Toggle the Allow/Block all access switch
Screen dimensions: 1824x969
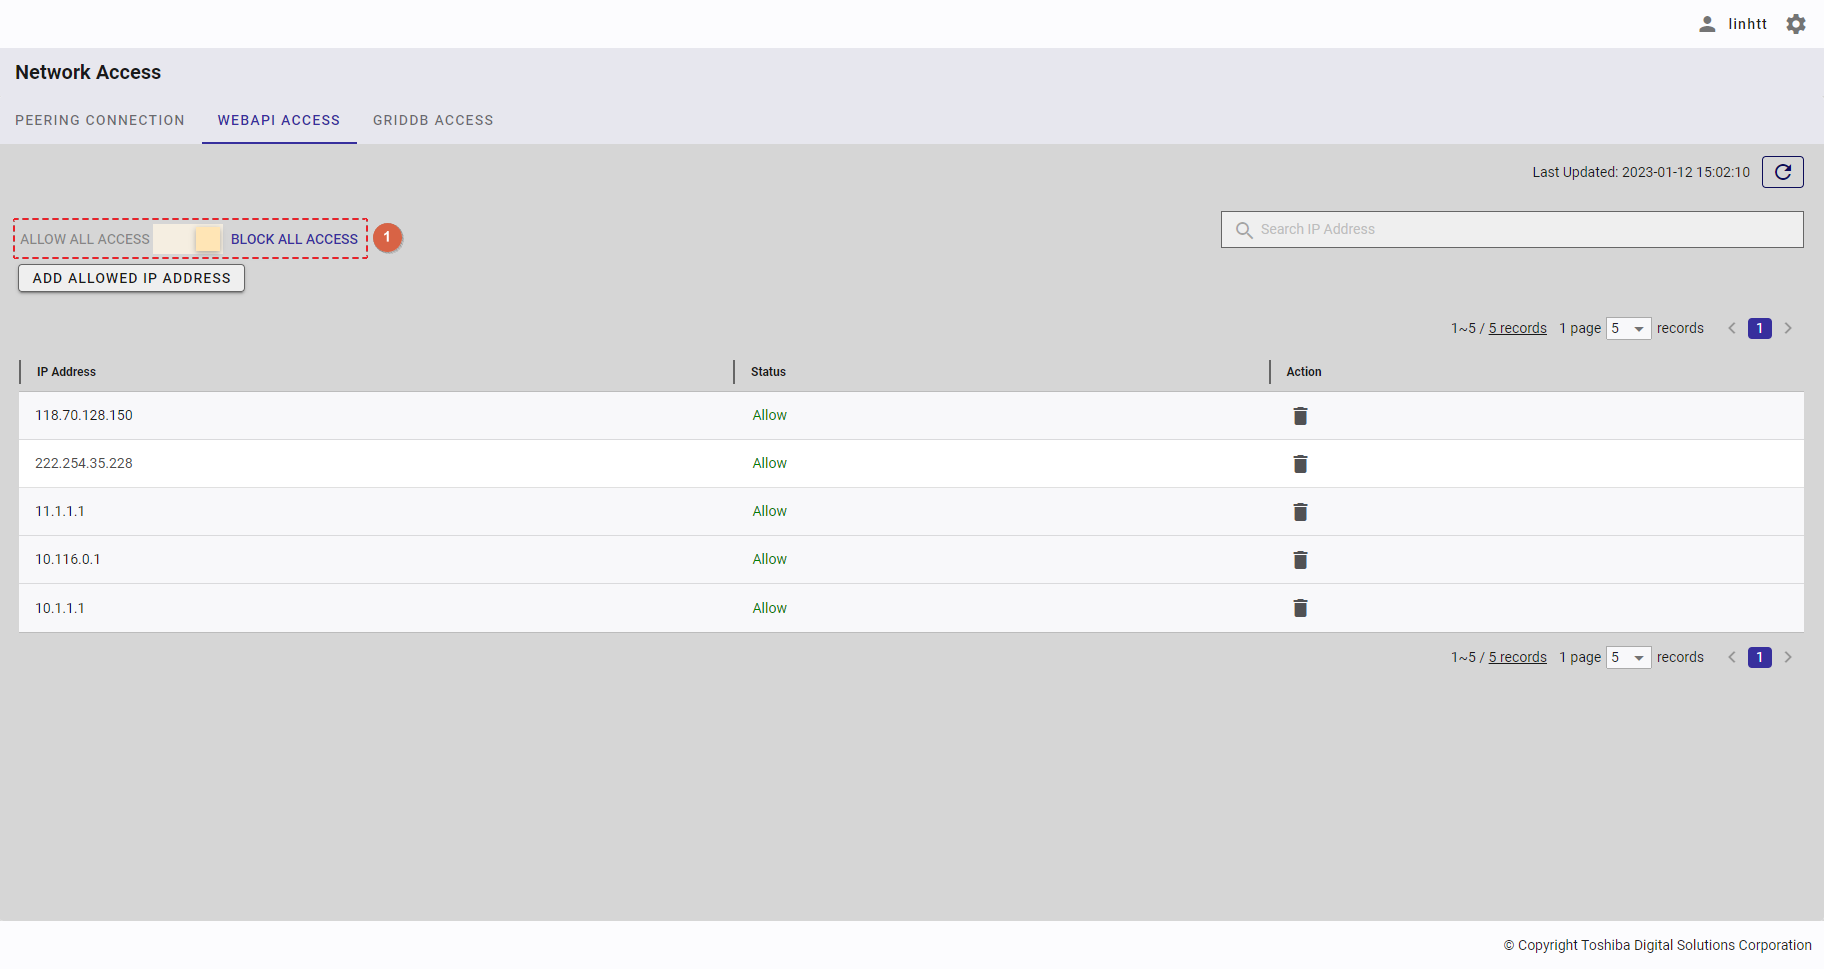[x=189, y=239]
